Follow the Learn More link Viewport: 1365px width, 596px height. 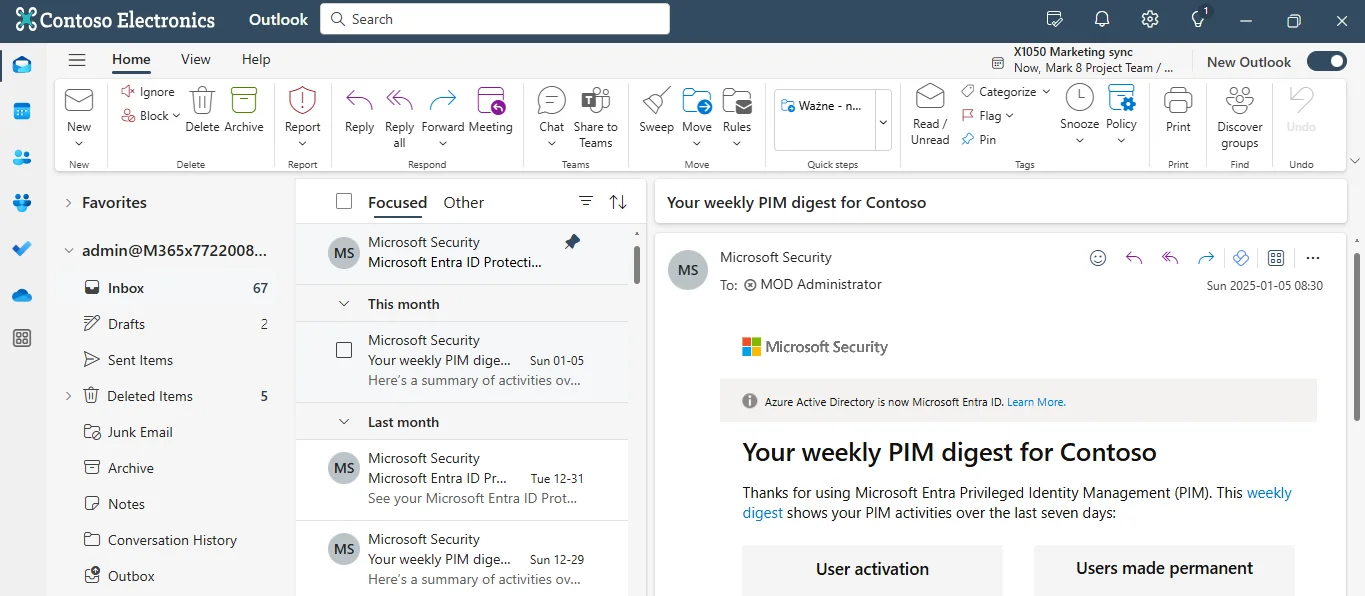(x=1036, y=402)
